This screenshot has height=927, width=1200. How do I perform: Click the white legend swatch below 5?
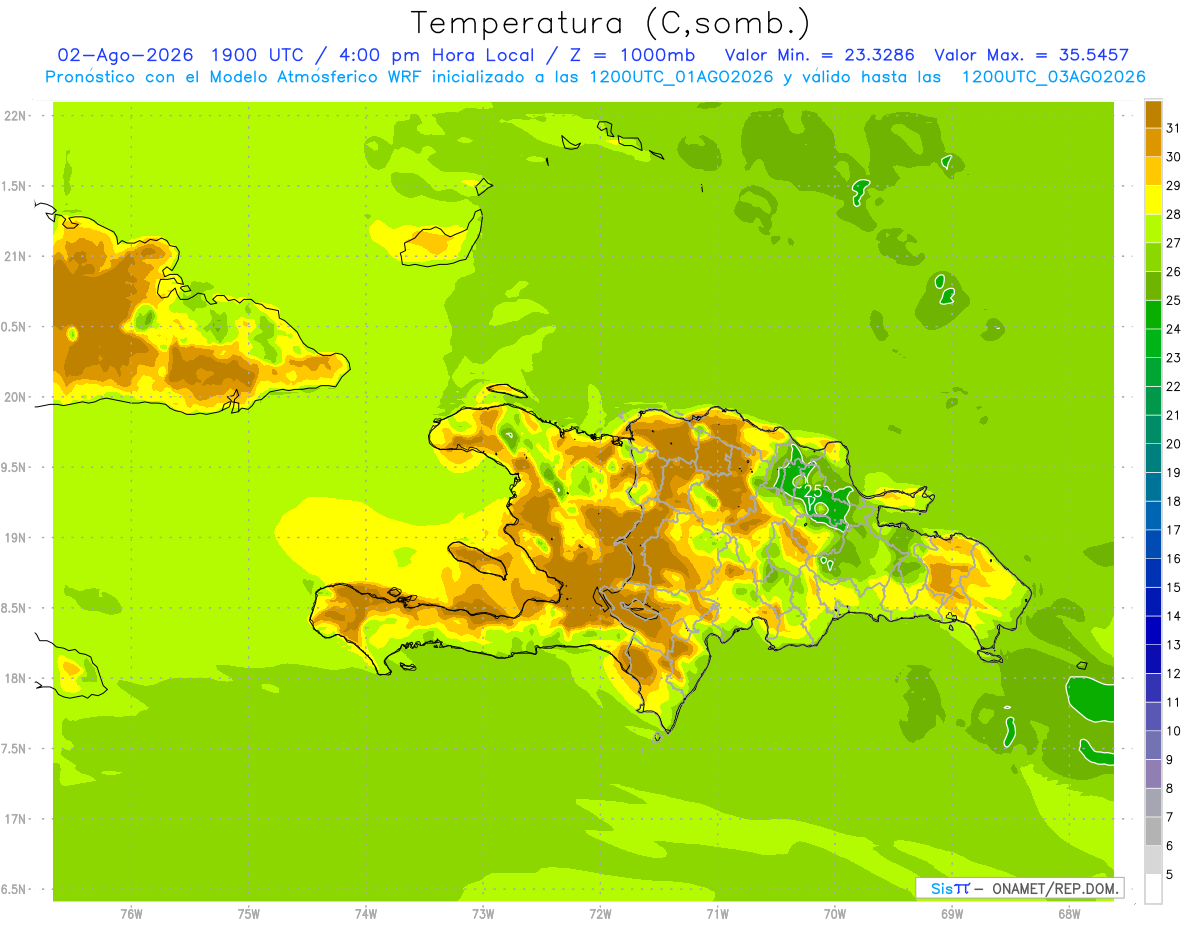[x=1153, y=889]
